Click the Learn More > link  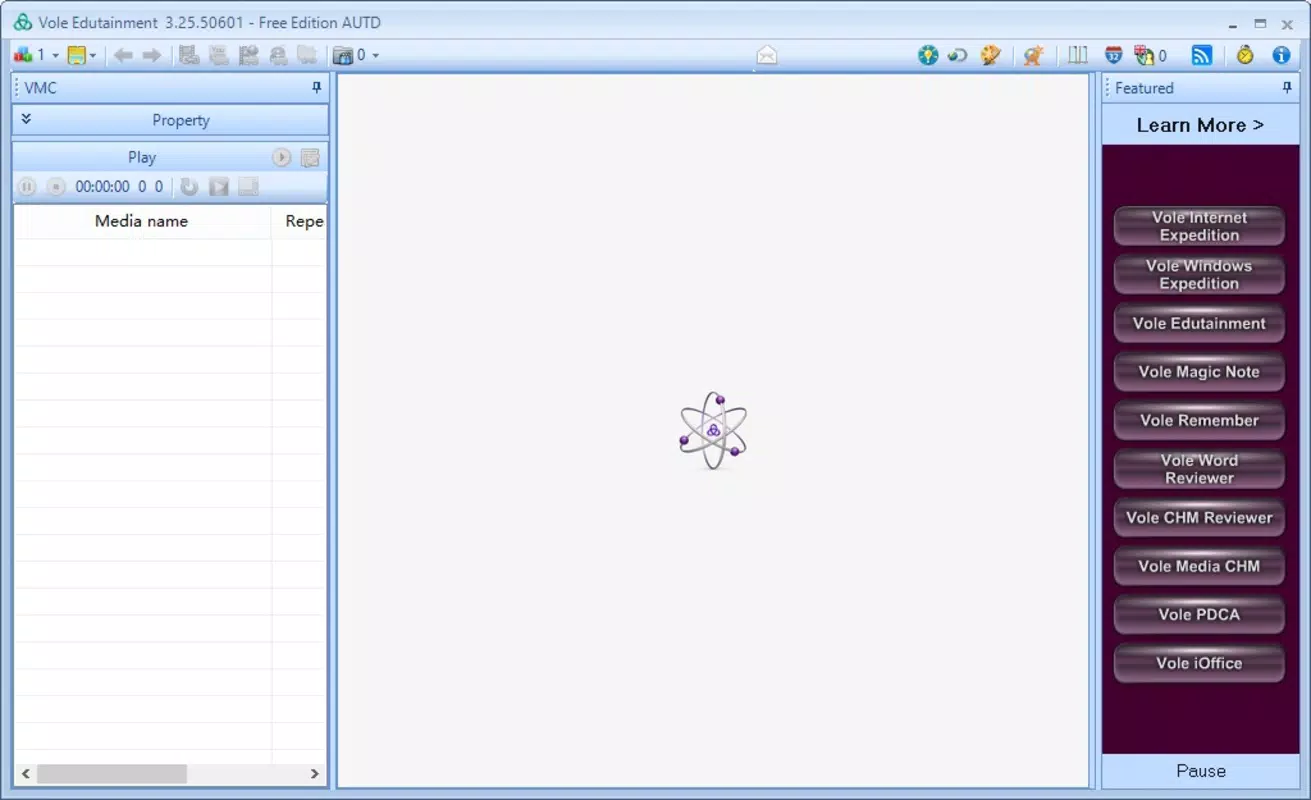pos(1200,125)
